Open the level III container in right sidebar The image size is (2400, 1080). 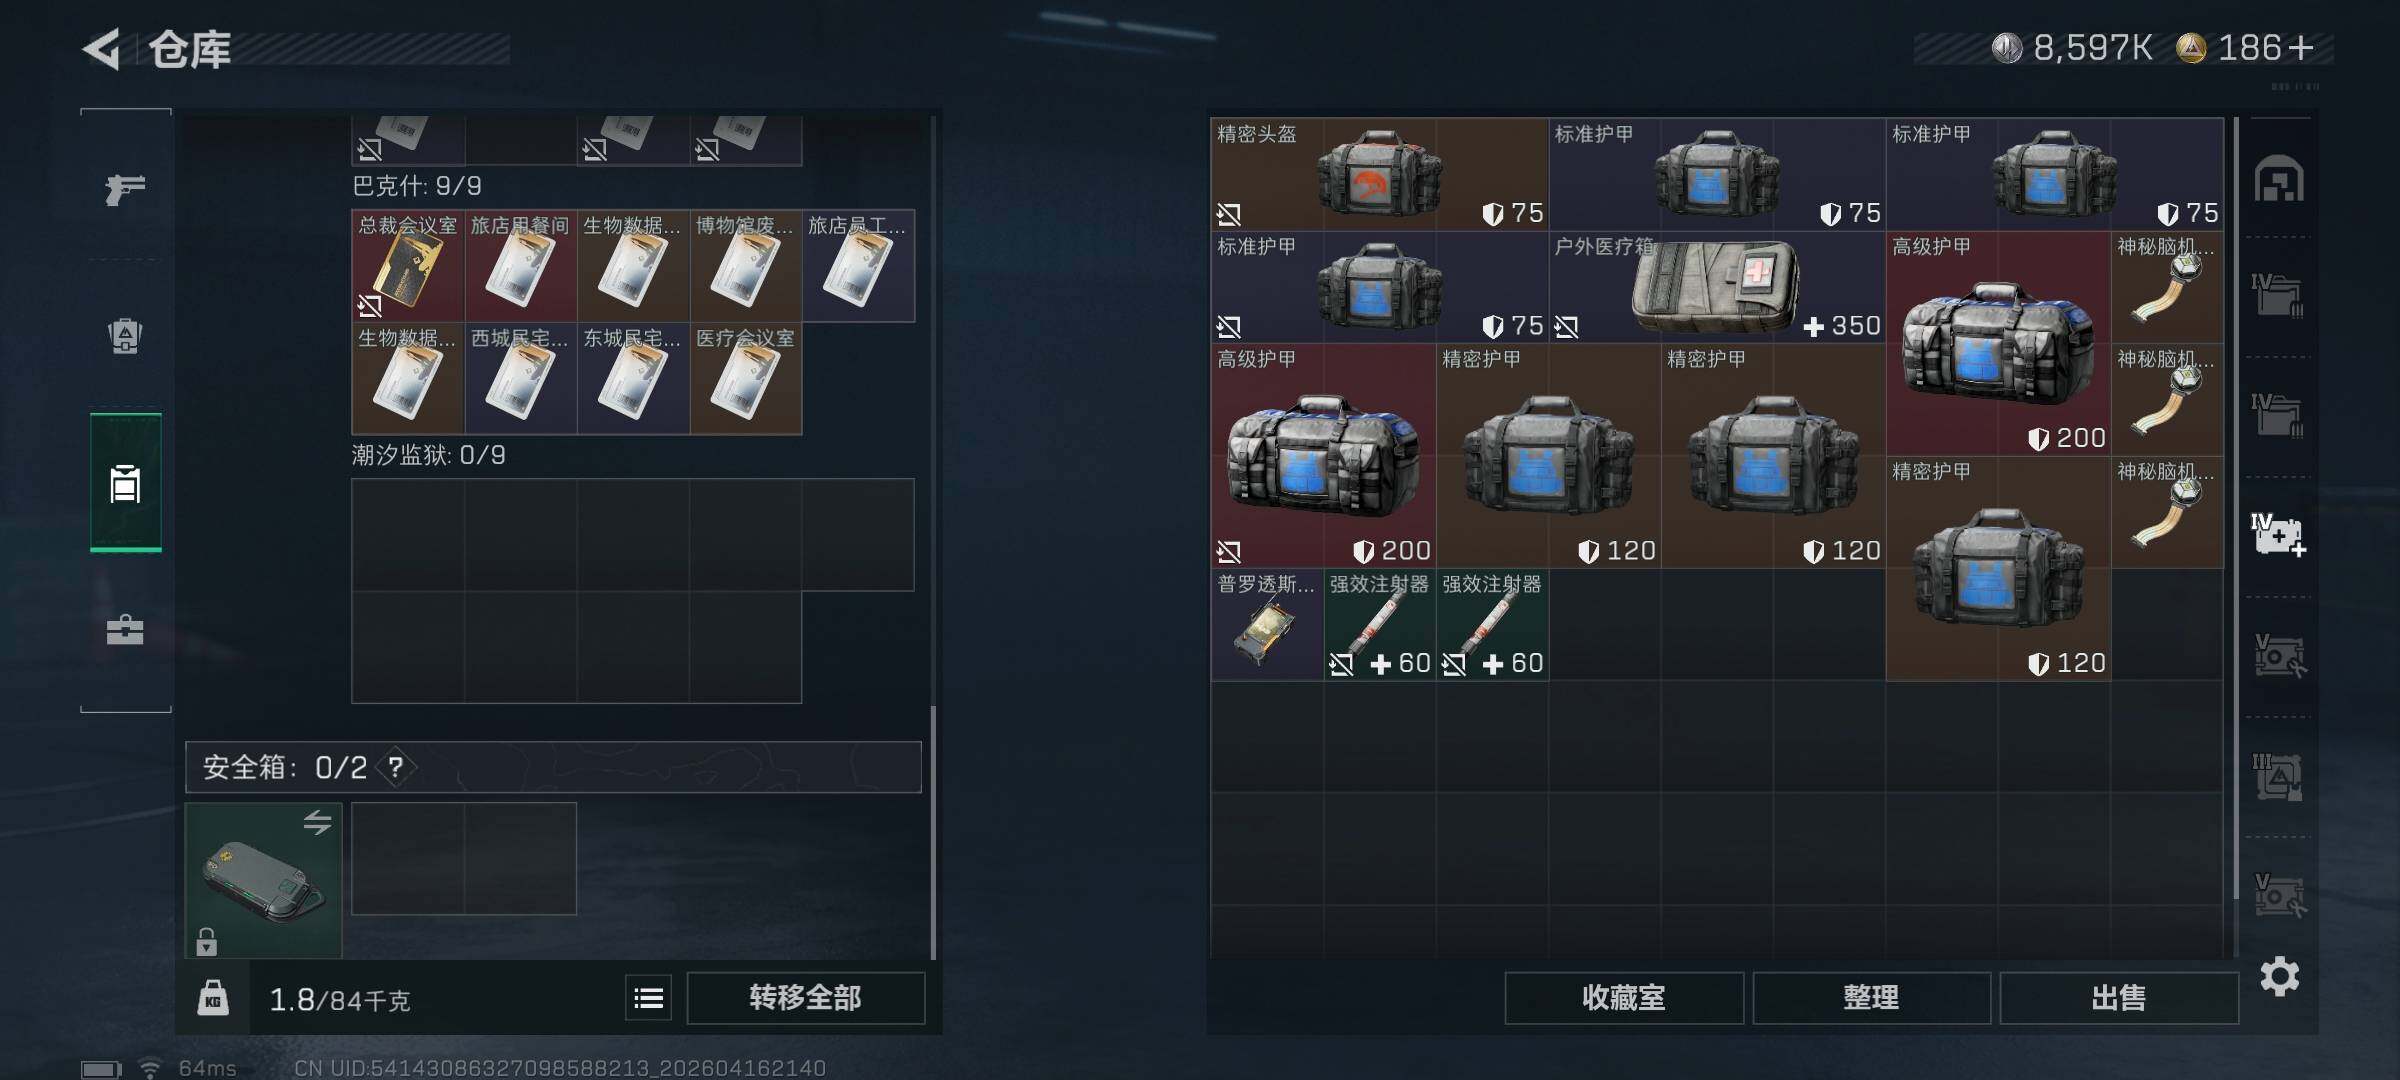click(2279, 776)
